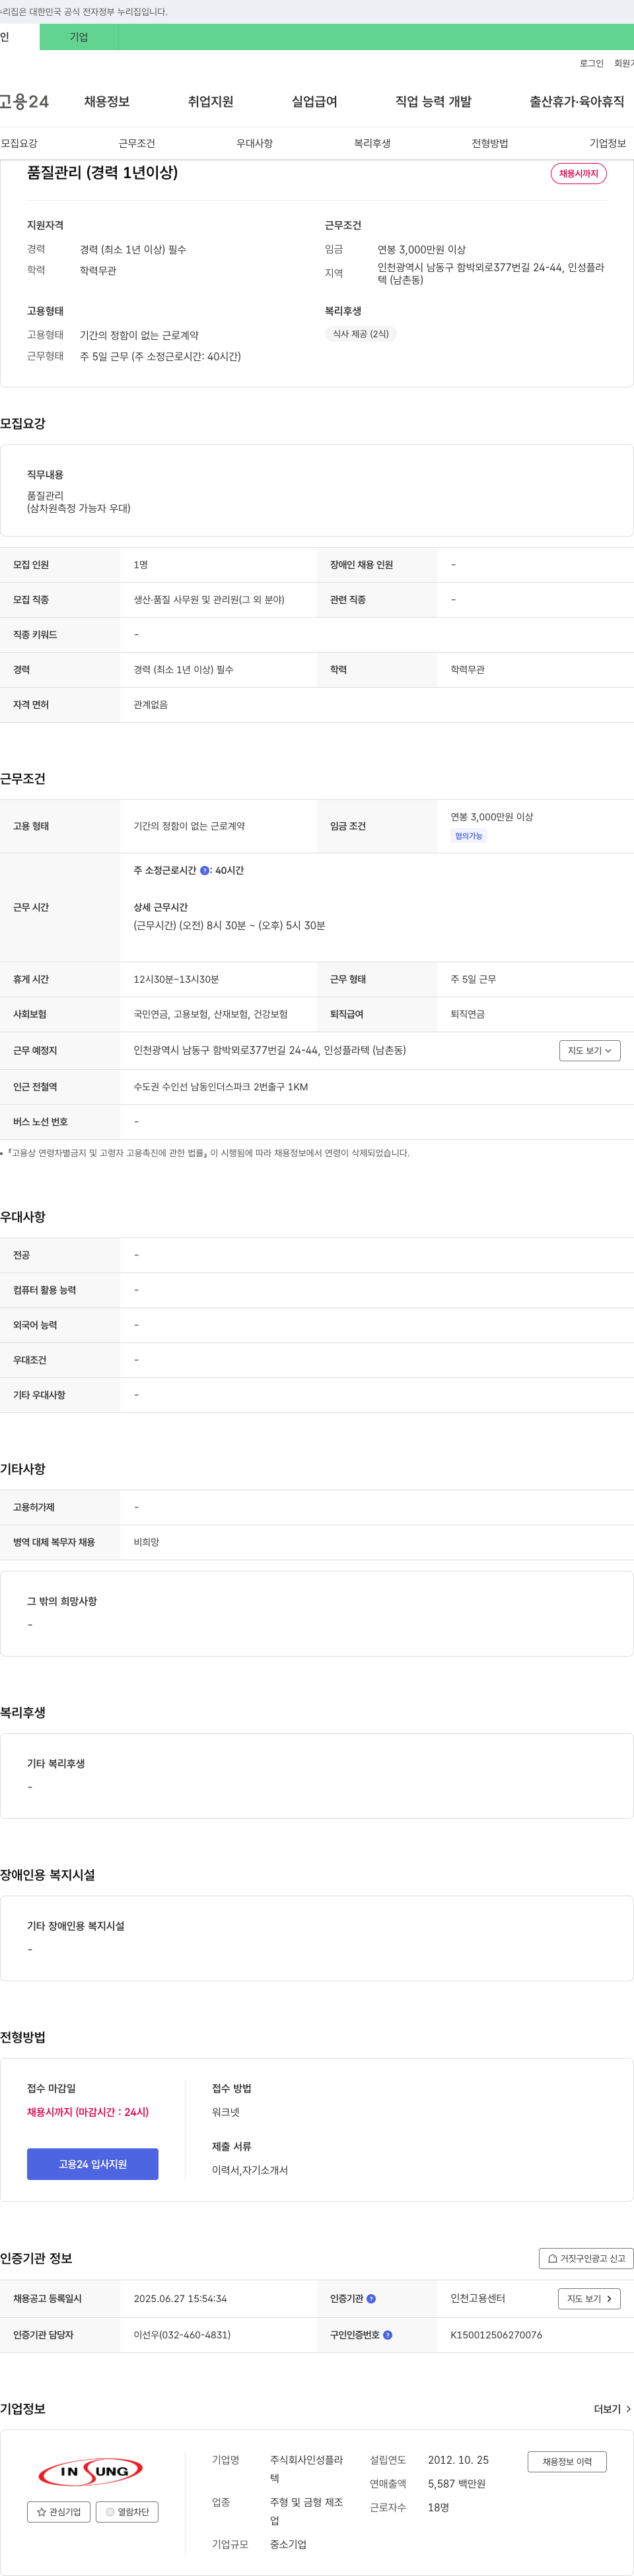Expand 지도 보기 for 근무 예정지
Screen dimensions: 634x2576
(x=590, y=1050)
